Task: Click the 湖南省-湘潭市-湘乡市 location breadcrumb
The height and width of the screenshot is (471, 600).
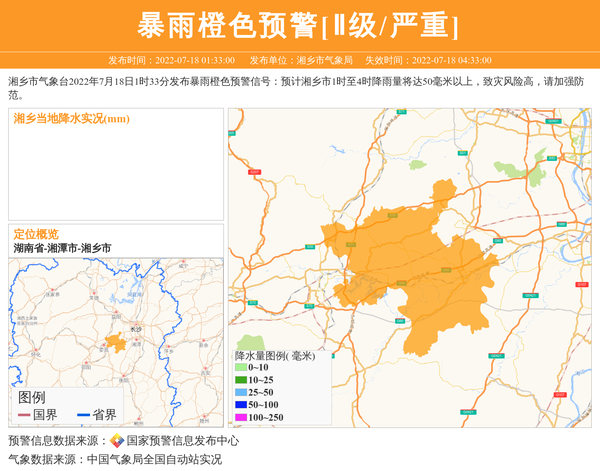Action: click(62, 247)
